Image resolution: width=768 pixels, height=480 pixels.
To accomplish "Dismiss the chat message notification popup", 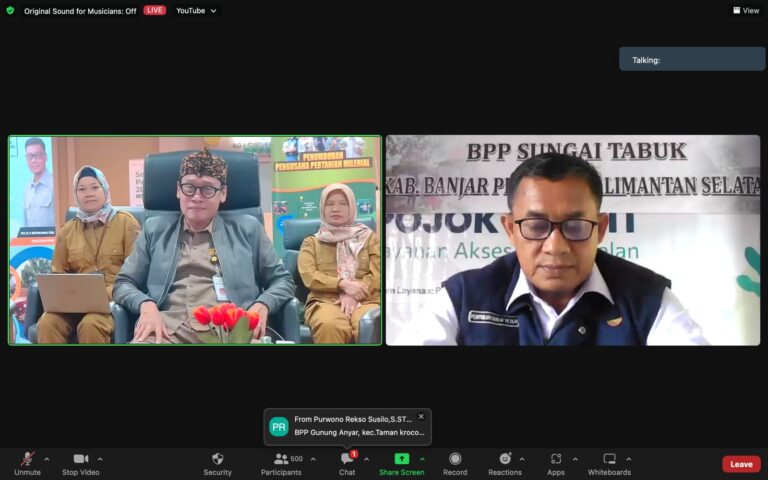I will tap(421, 416).
